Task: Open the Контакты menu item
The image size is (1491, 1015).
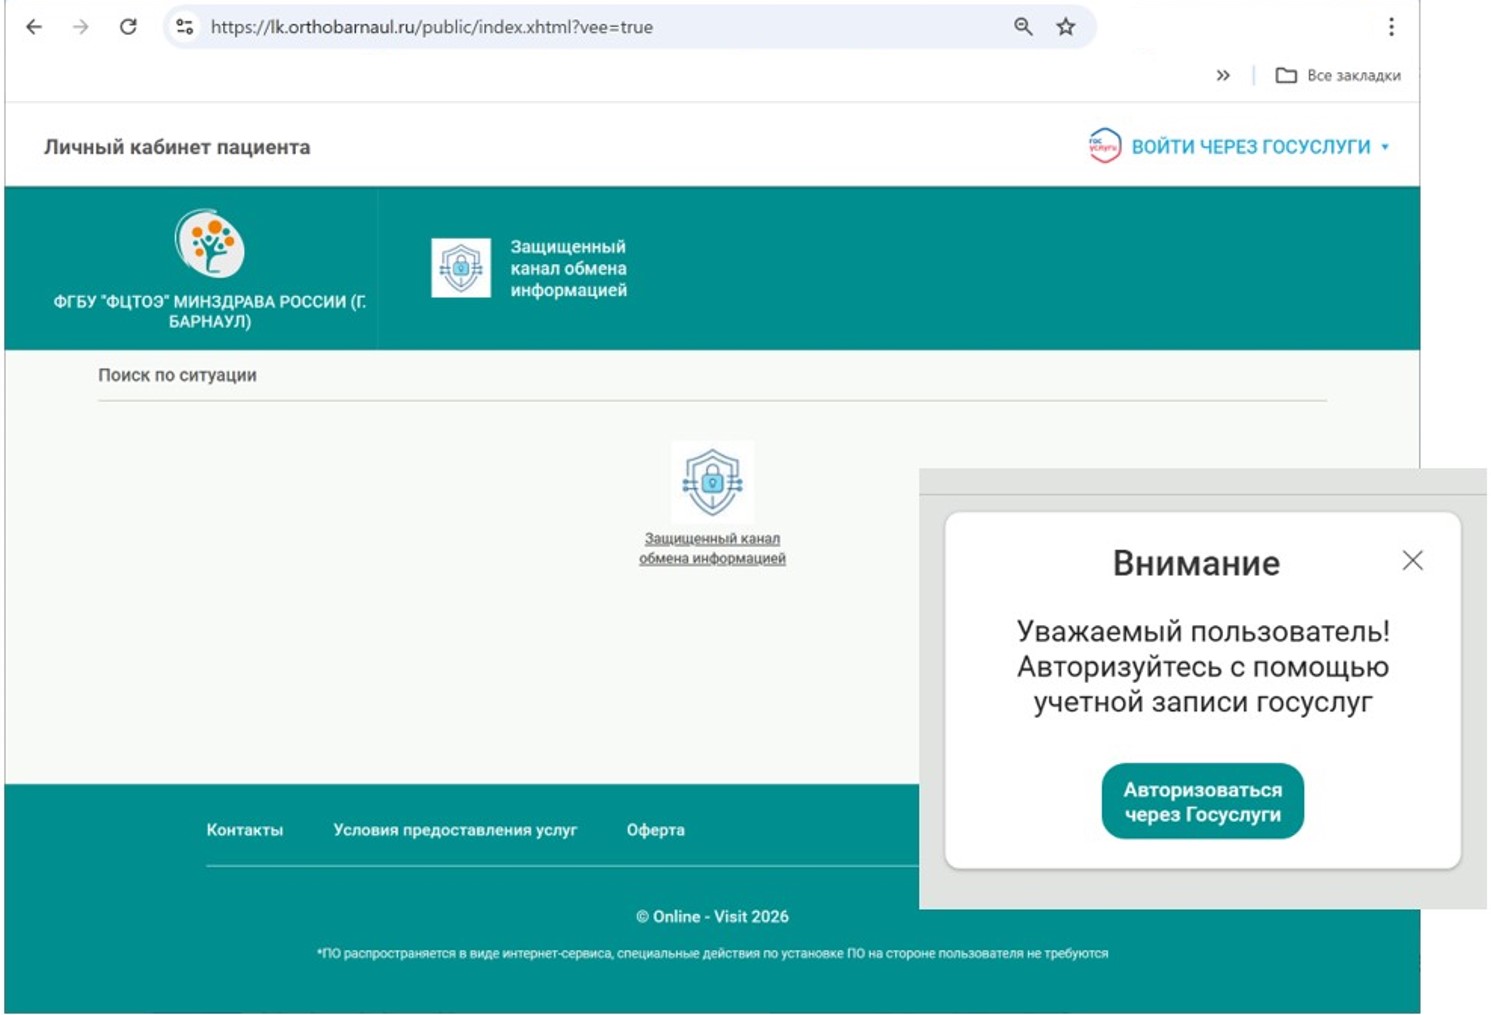Action: [x=244, y=830]
